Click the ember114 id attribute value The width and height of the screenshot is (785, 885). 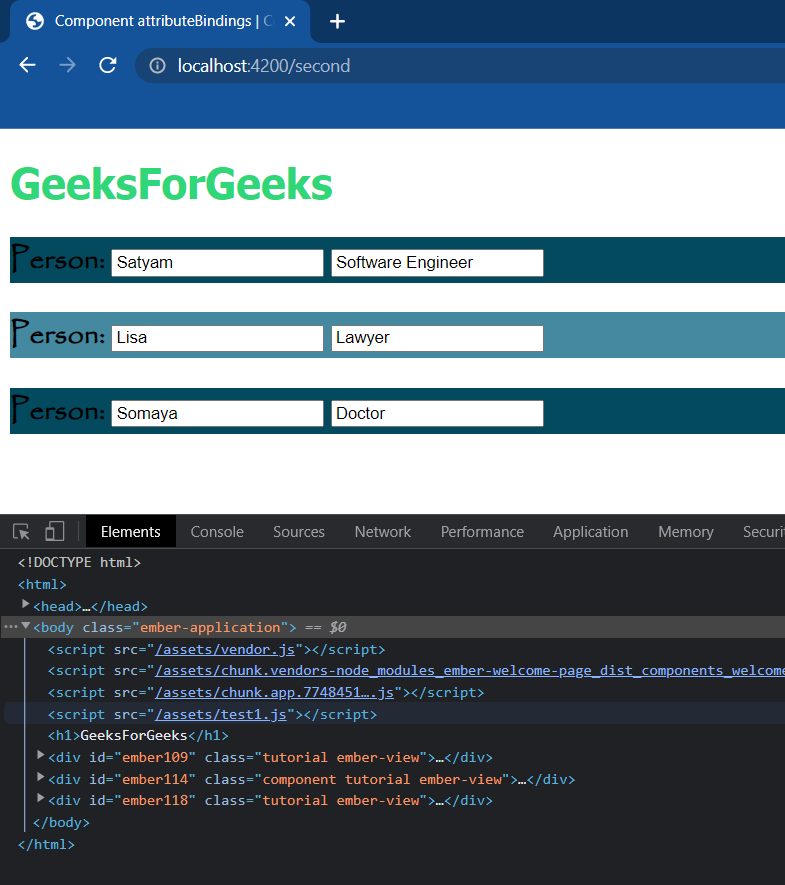click(x=155, y=779)
